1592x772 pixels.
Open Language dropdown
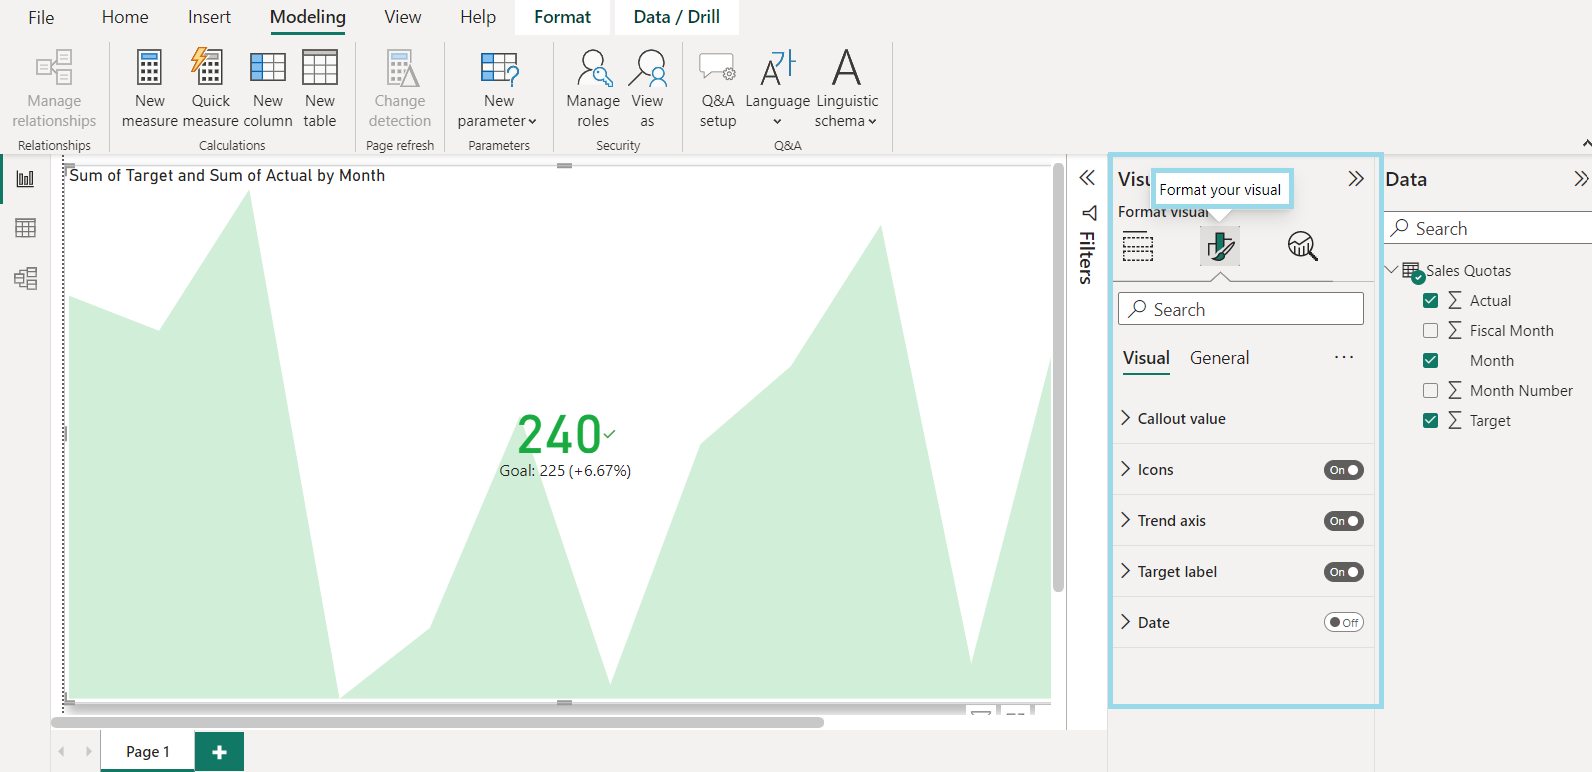point(777,89)
